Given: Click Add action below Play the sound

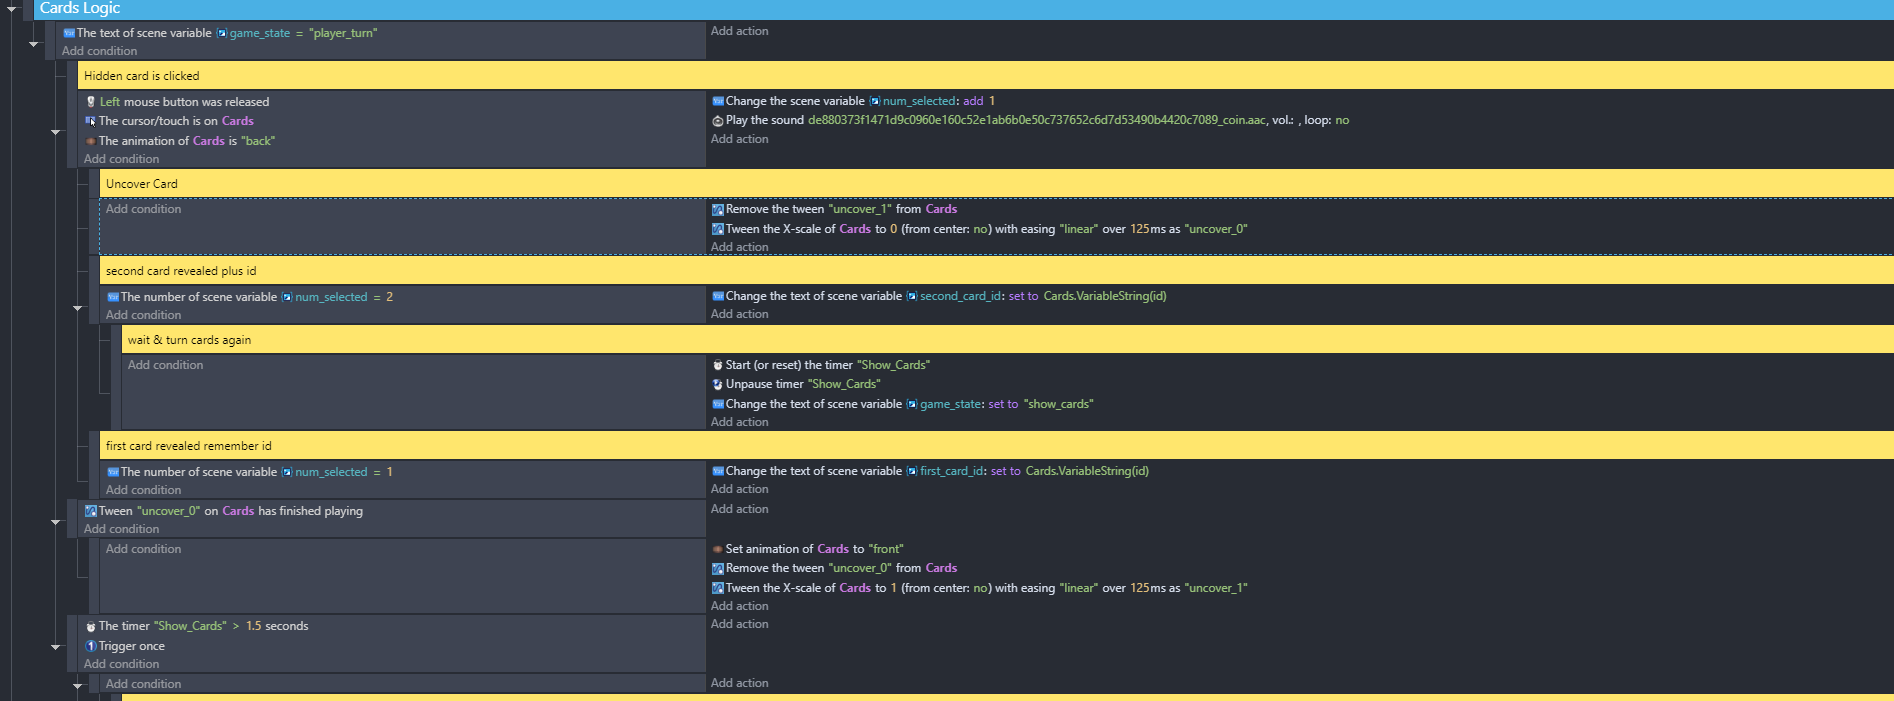Looking at the screenshot, I should click(739, 139).
